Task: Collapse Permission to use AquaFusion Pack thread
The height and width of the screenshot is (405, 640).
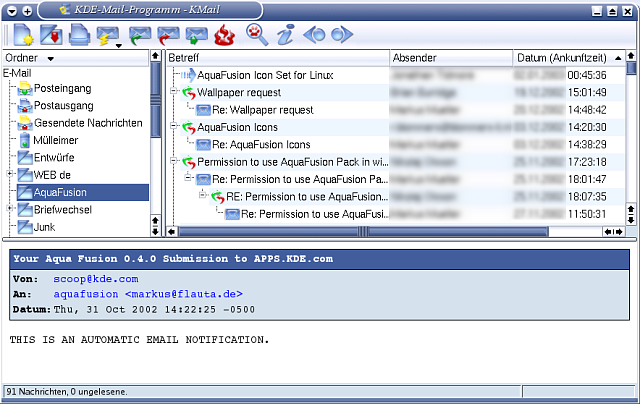Action: click(x=173, y=160)
